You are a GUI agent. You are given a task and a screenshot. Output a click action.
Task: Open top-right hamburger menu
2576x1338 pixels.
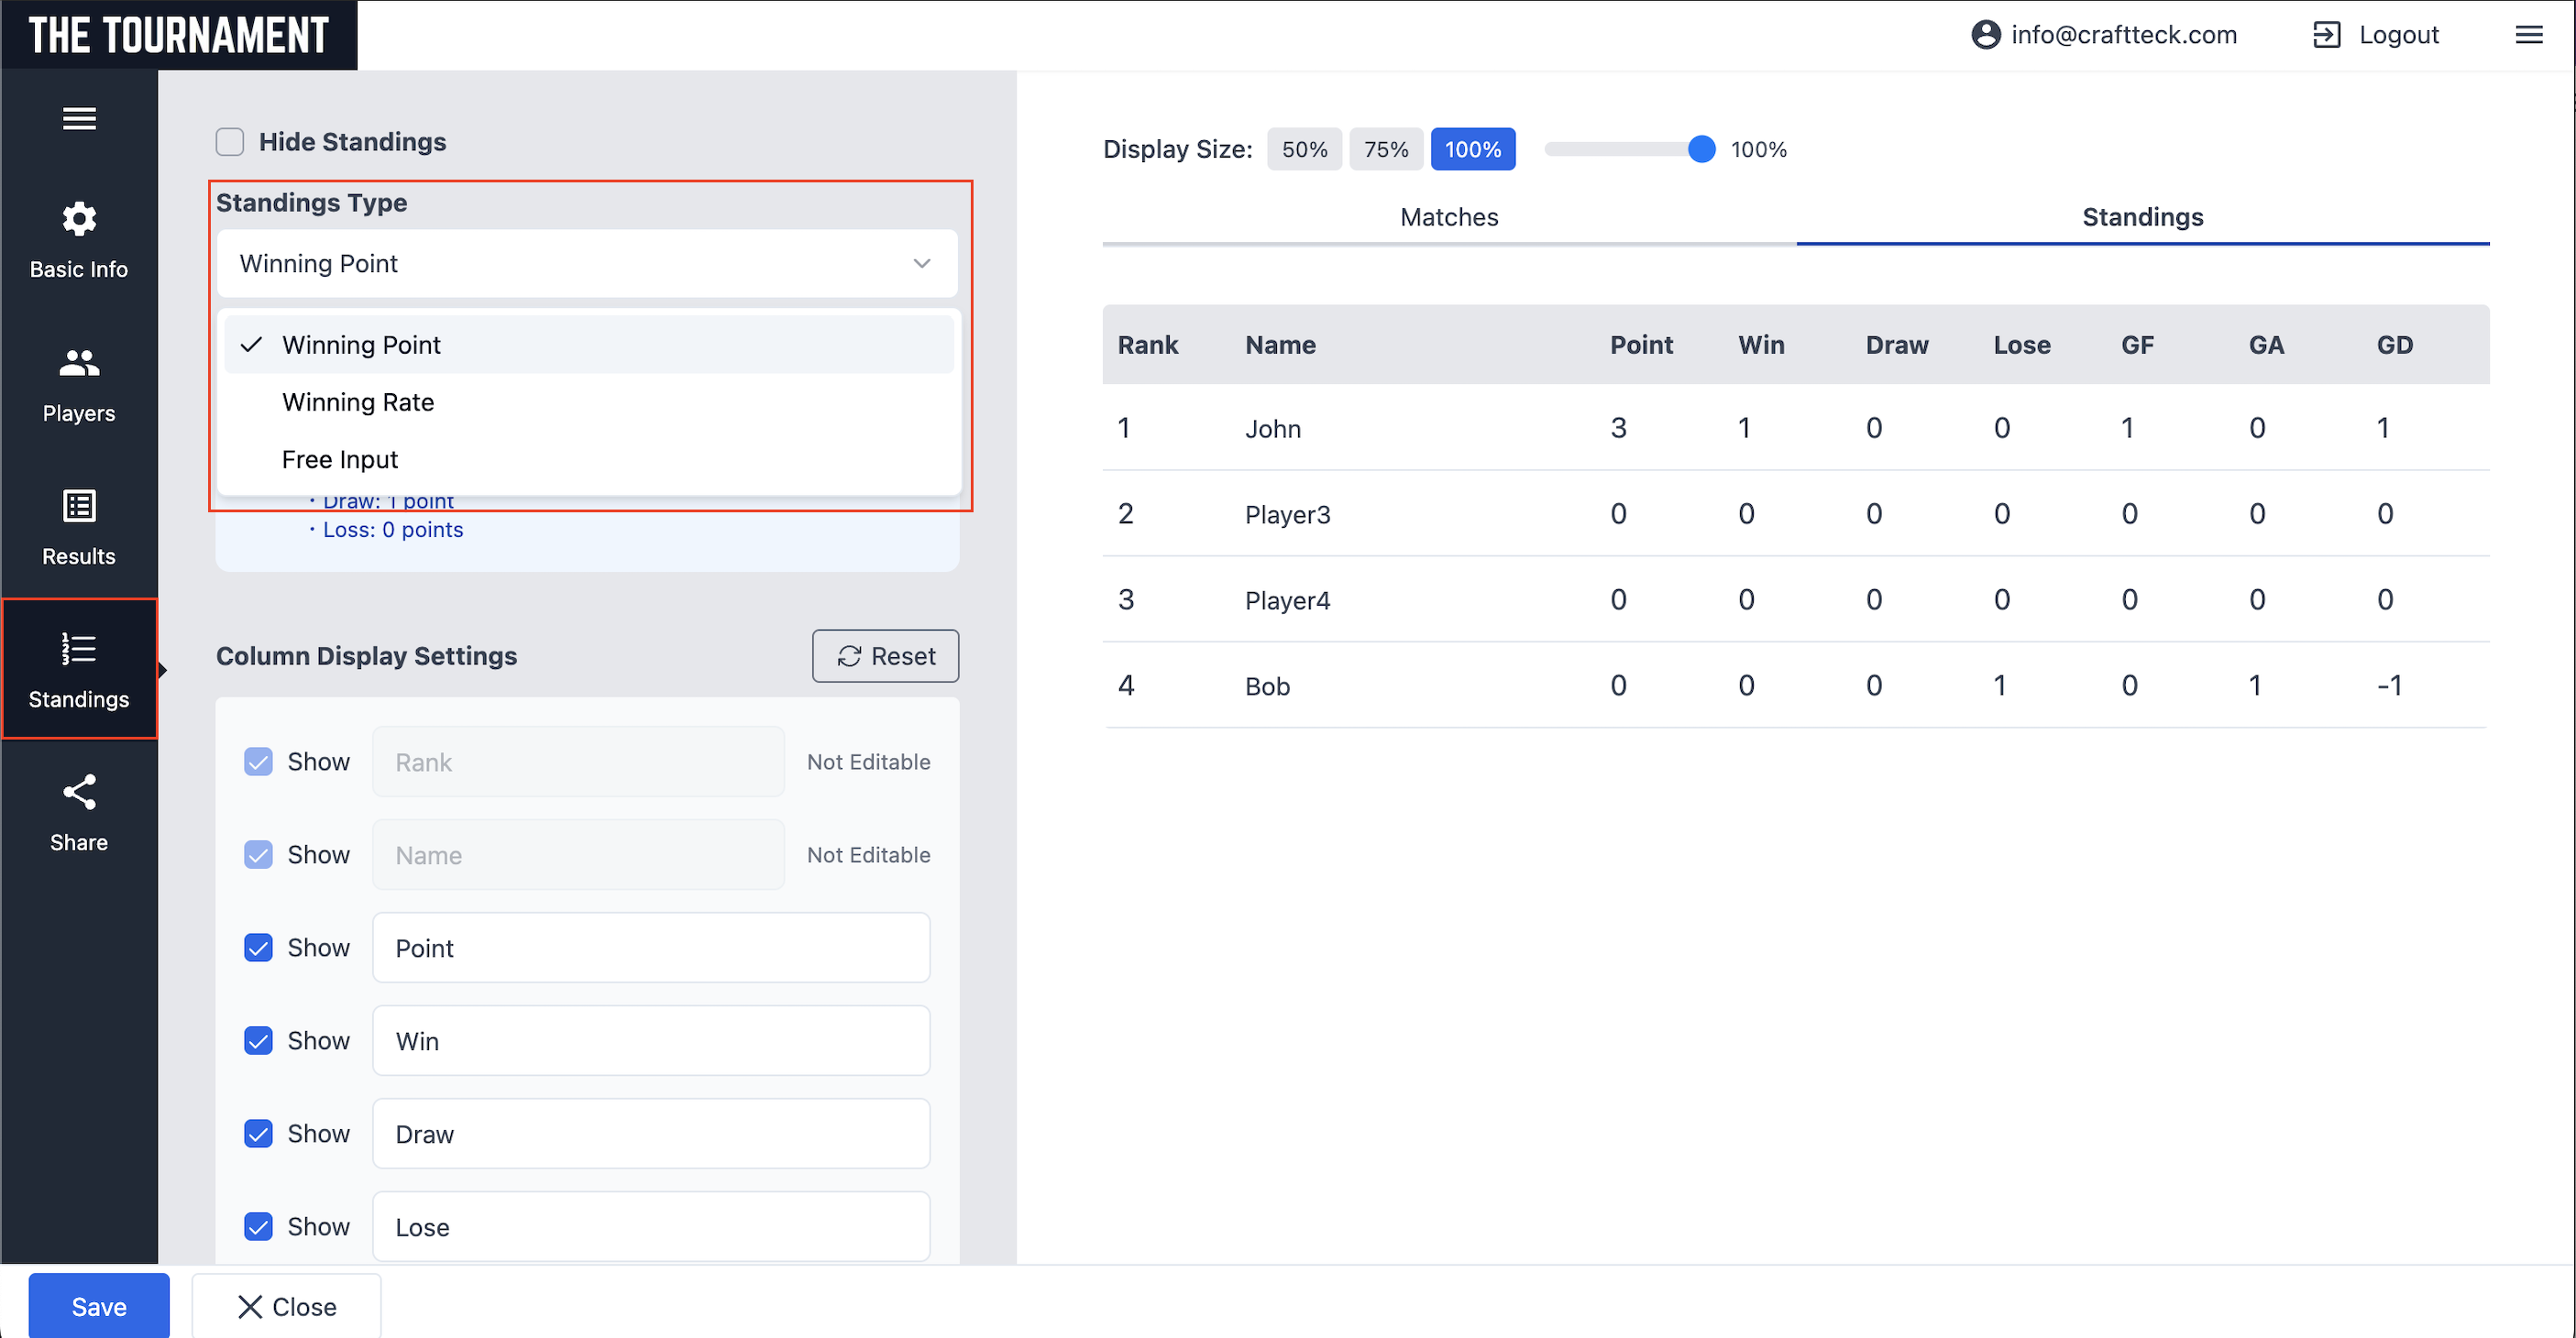2528,35
